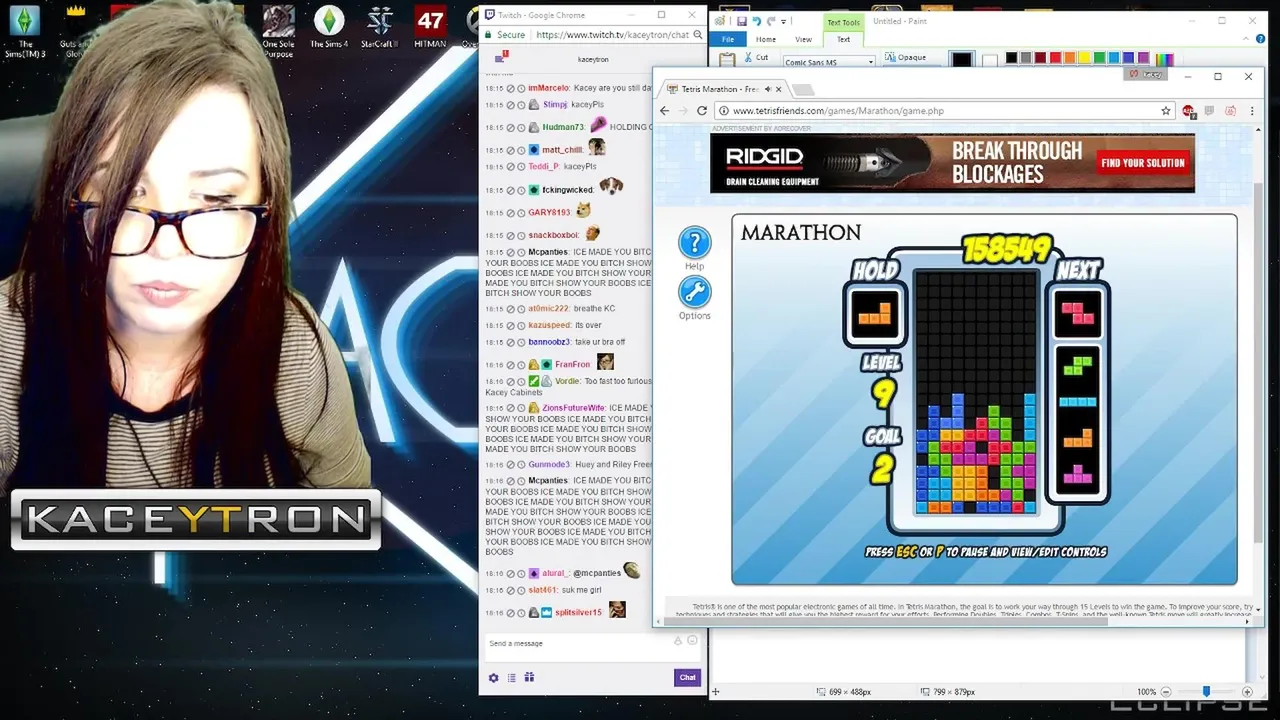
Task: Click username Hudman73 in chat
Action: 563,127
